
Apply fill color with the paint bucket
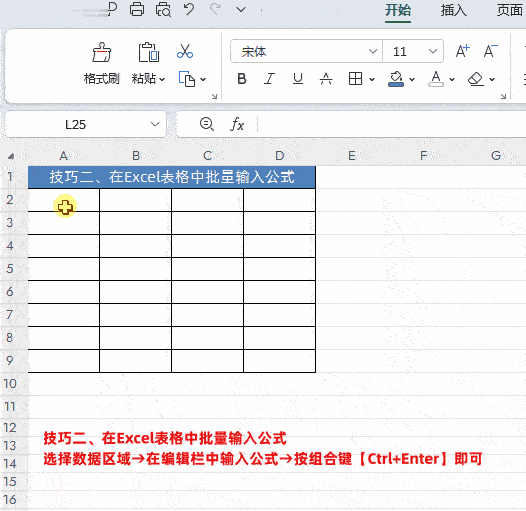coord(396,79)
